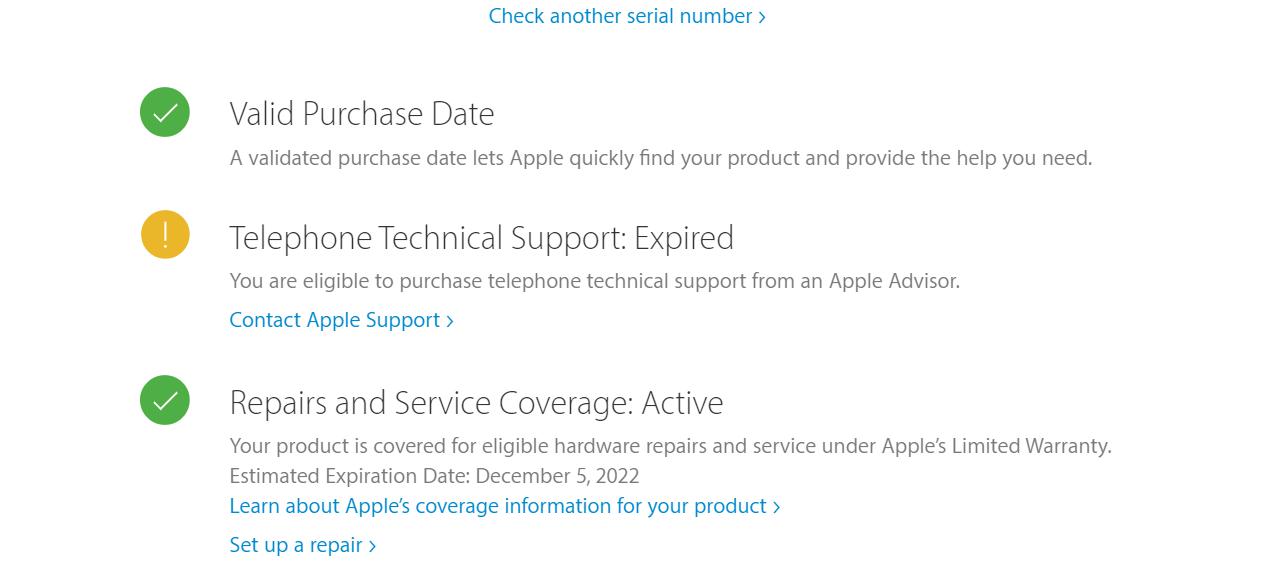Click the Check another serial number link
The width and height of the screenshot is (1273, 582).
pos(620,16)
